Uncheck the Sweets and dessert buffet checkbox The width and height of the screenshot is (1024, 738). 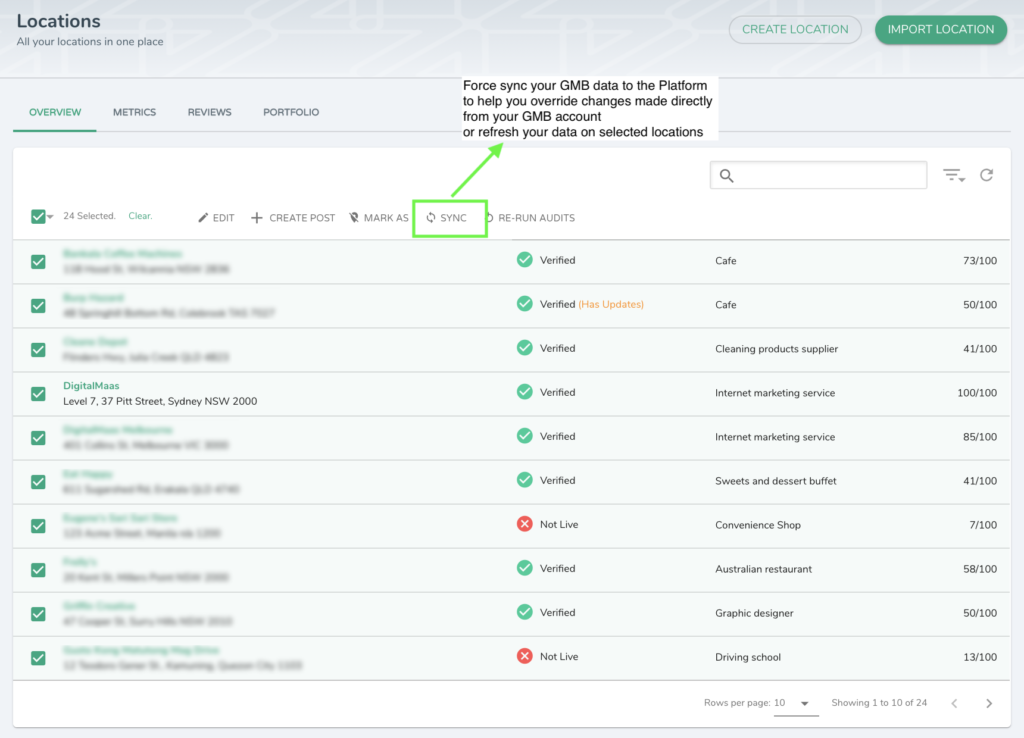[39, 482]
